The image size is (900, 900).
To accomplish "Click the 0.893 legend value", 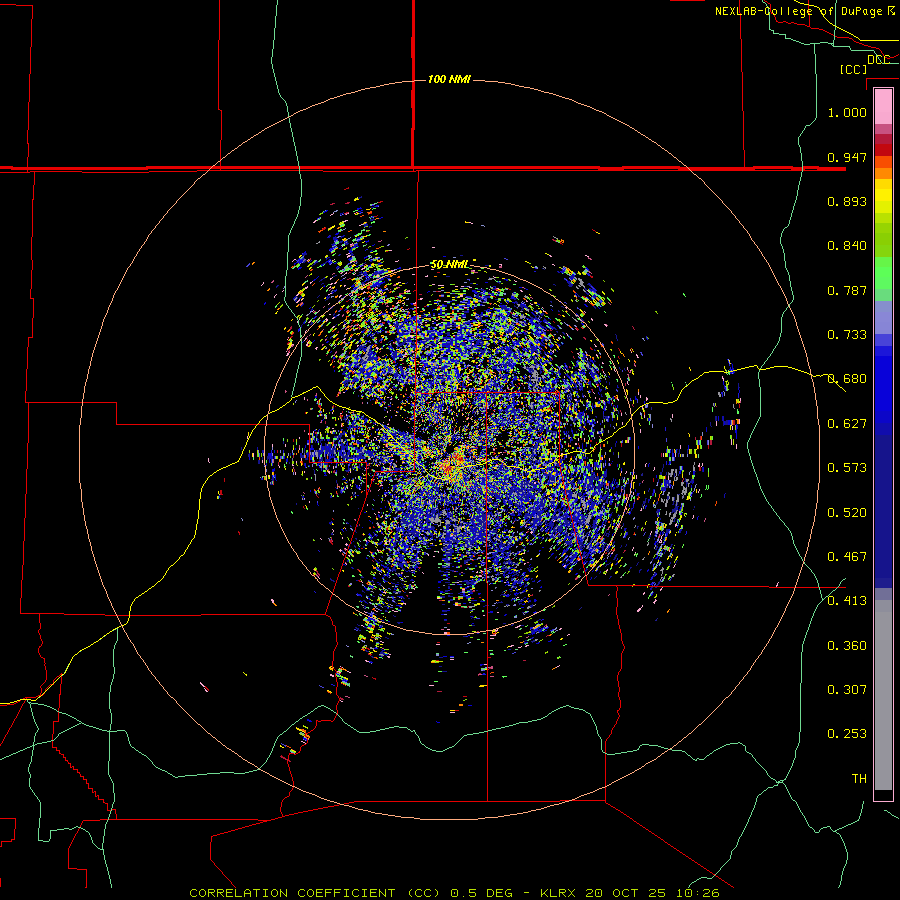I will click(847, 201).
